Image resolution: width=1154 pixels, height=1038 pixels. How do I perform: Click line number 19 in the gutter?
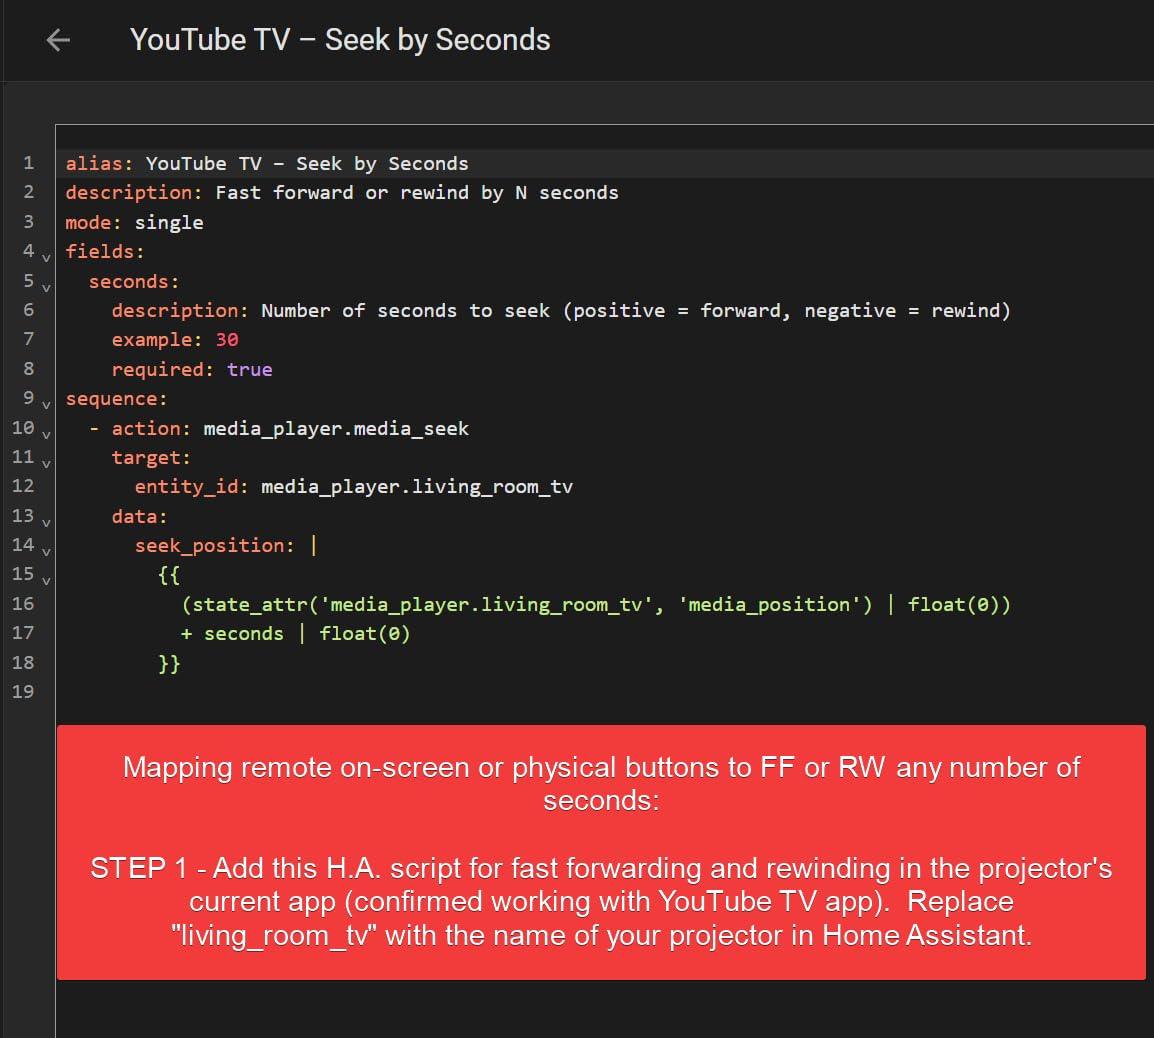click(23, 692)
